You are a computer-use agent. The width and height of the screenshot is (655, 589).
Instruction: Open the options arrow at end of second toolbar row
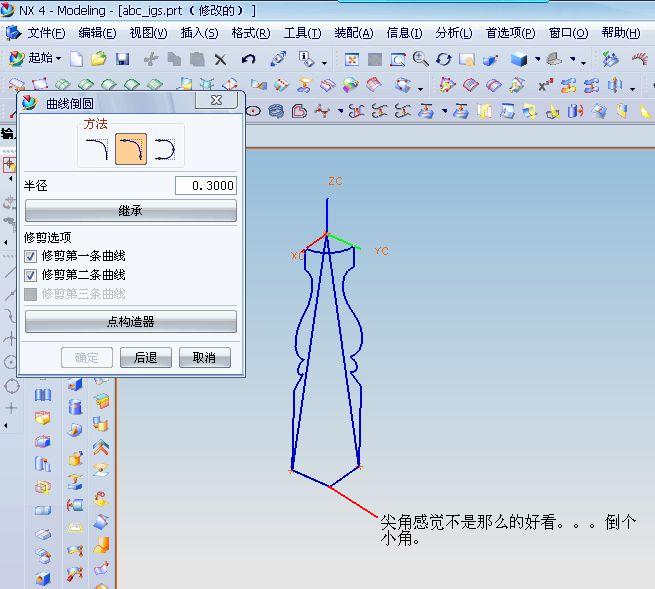point(632,89)
